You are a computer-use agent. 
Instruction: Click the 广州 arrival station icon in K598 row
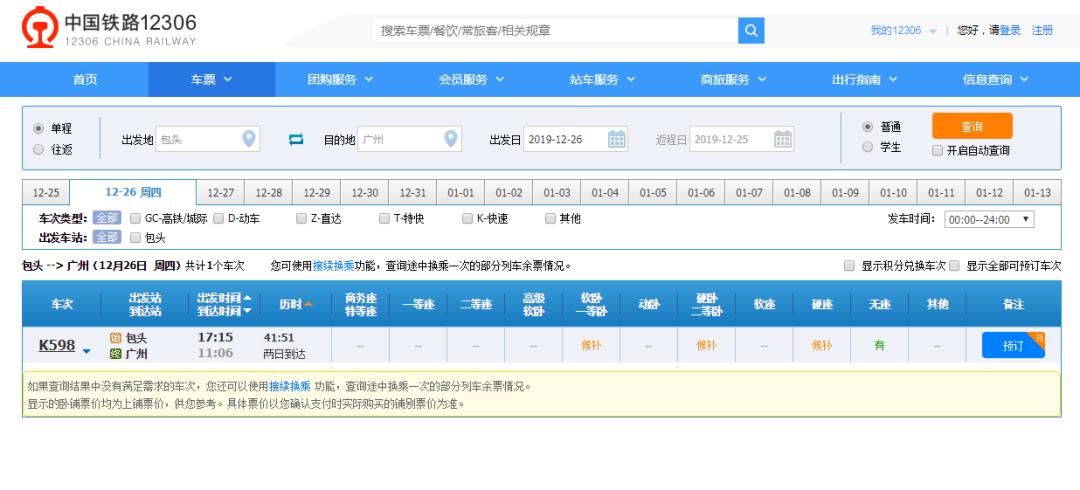116,354
